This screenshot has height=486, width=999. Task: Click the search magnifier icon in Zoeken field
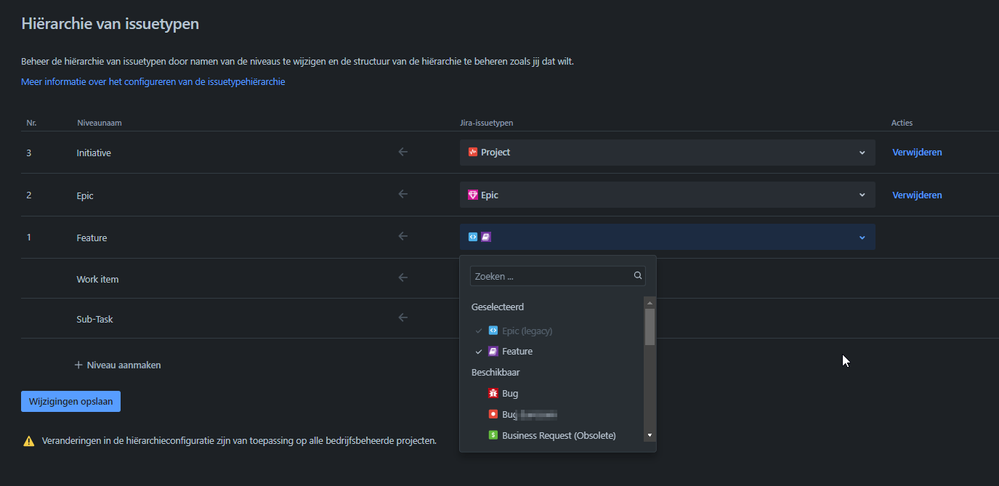[x=638, y=276]
